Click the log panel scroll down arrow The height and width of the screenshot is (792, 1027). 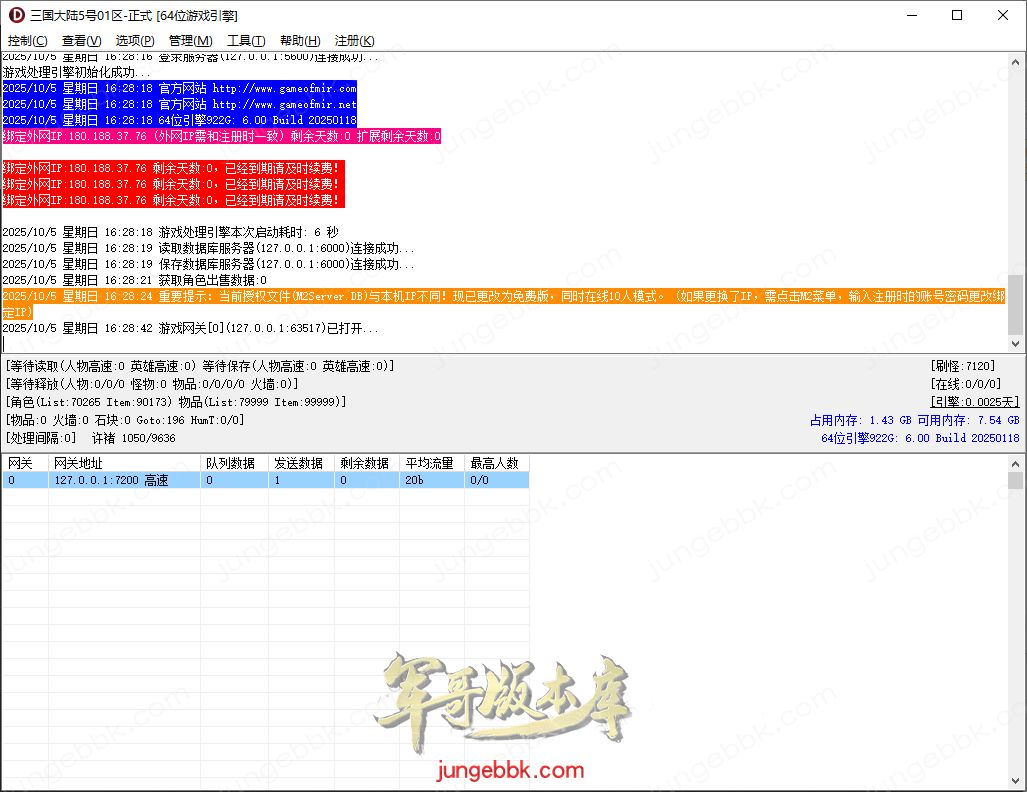coord(1016,343)
